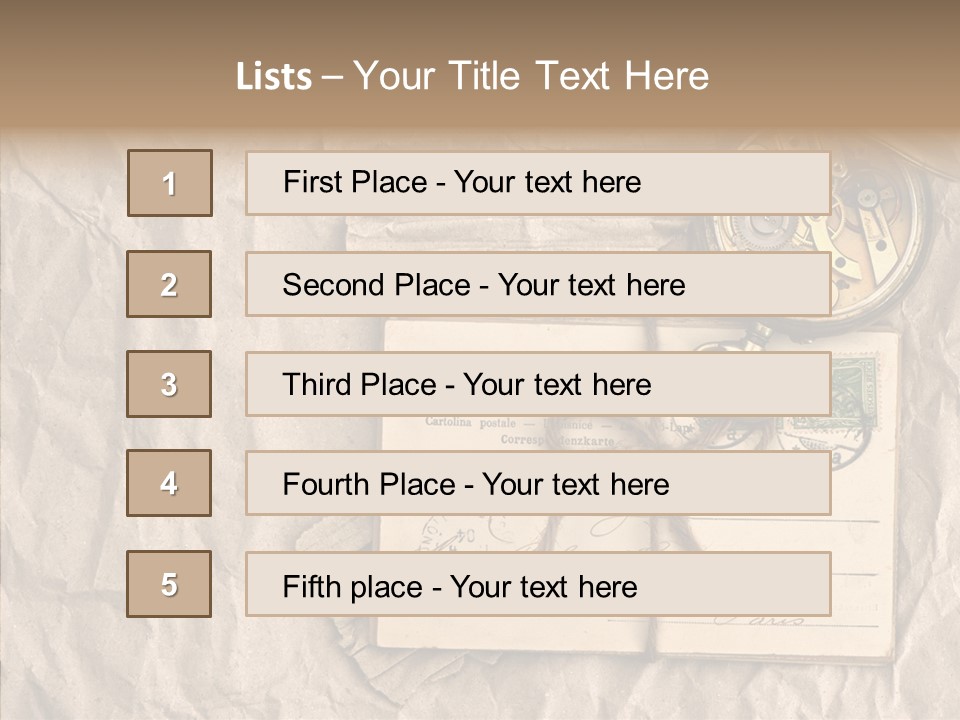Click the number 5 box
The image size is (960, 720).
point(169,584)
